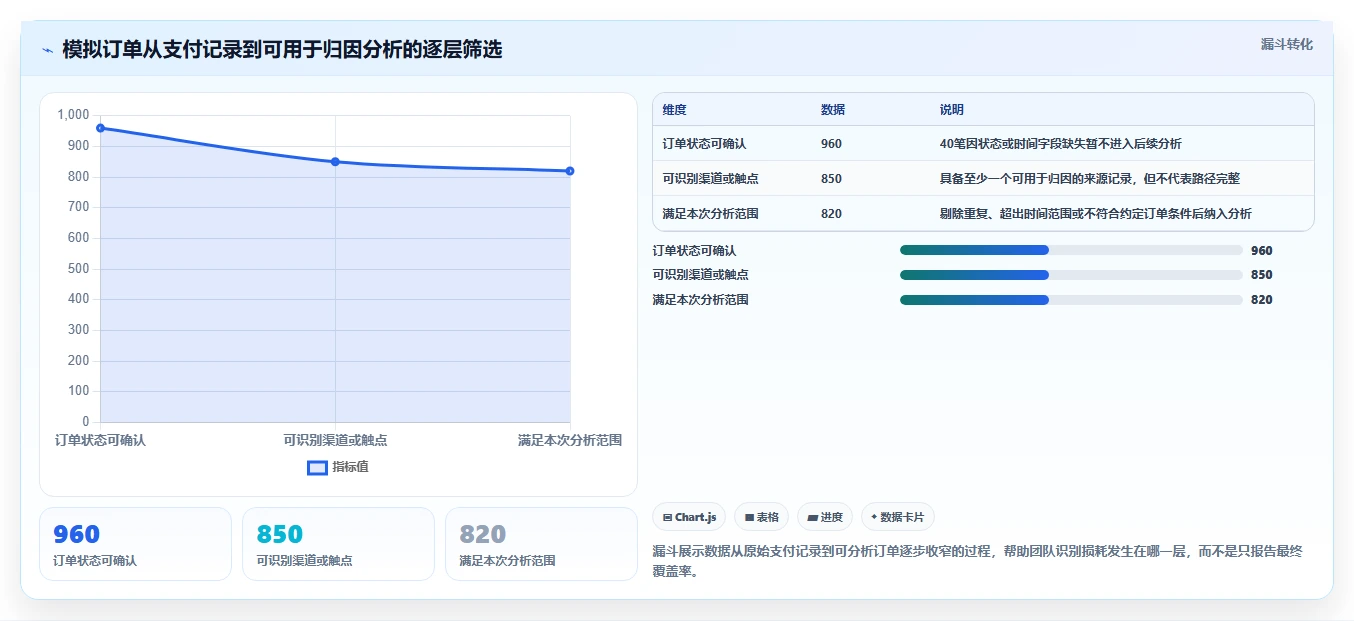The image size is (1354, 621).
Task: Click x-axis label 可识别渠道或触点
Action: coord(335,440)
